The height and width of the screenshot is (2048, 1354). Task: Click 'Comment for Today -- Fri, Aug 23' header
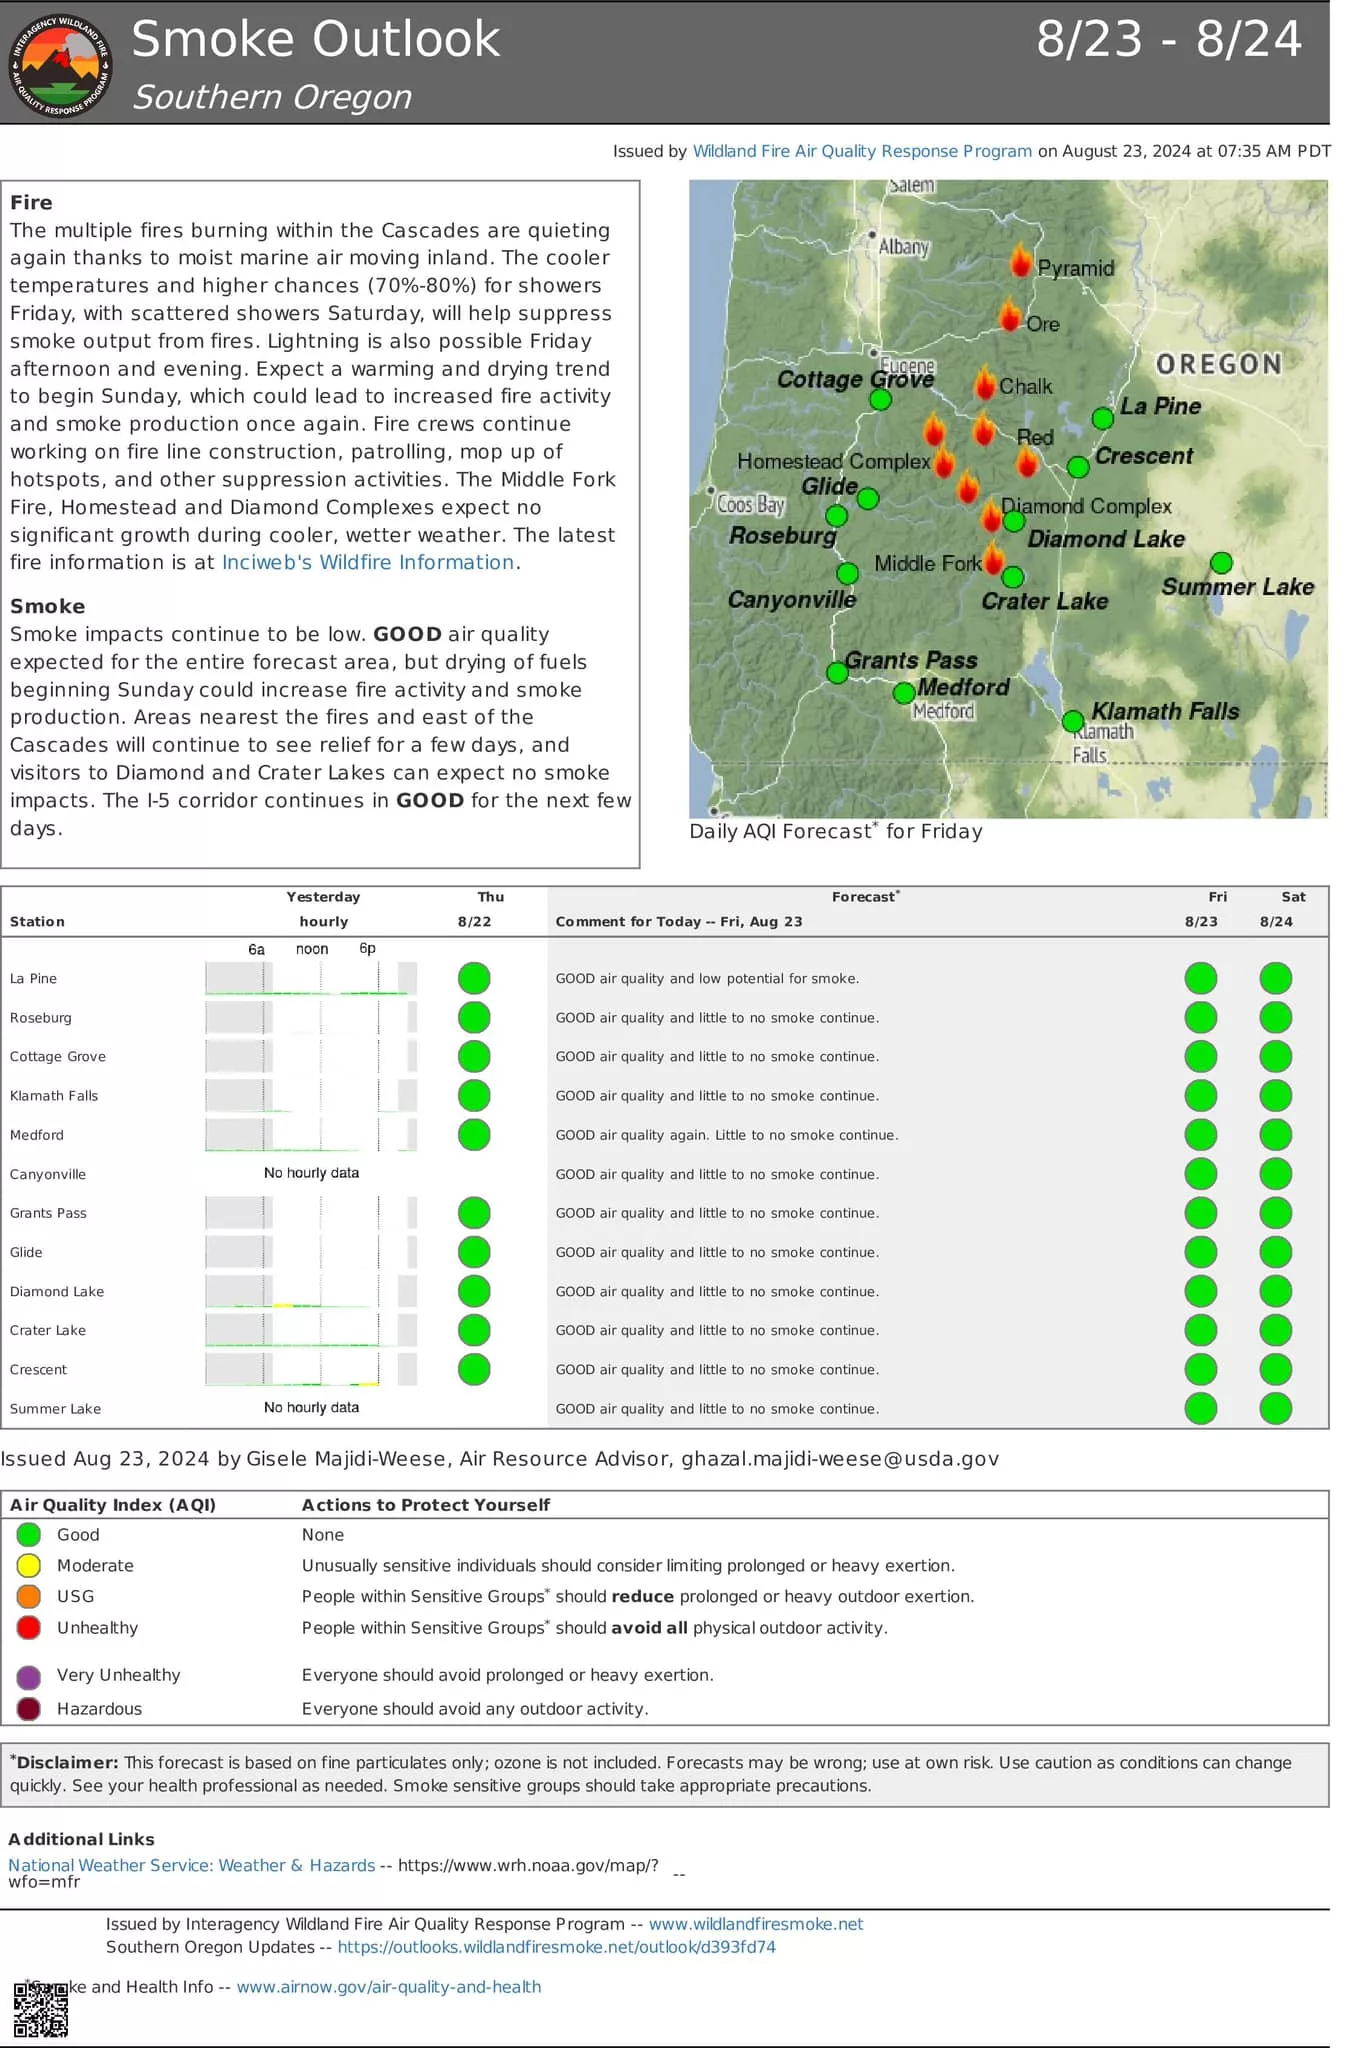[x=679, y=922]
